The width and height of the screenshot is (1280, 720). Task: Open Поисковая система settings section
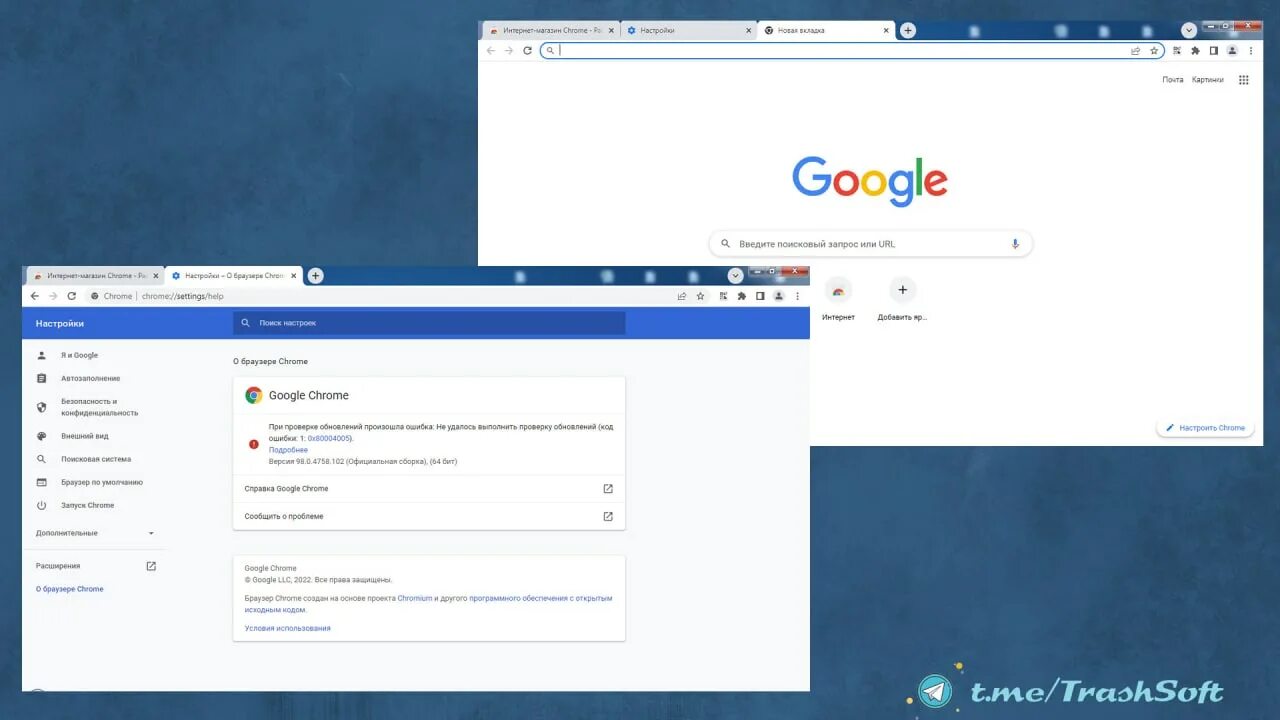pos(95,459)
